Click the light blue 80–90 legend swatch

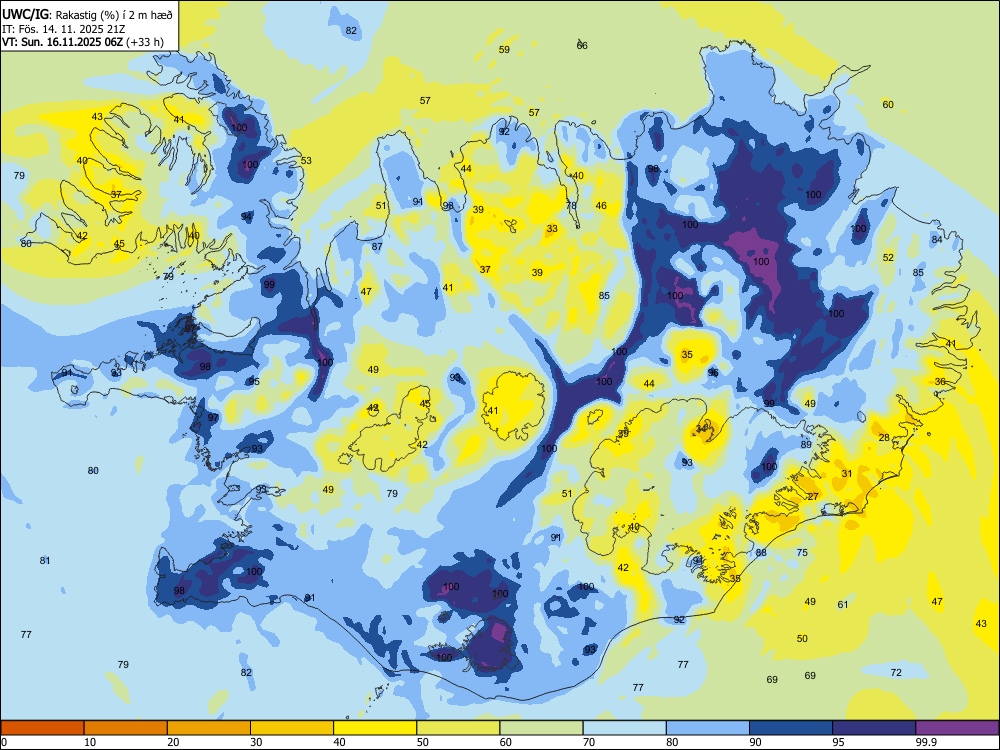coord(708,728)
